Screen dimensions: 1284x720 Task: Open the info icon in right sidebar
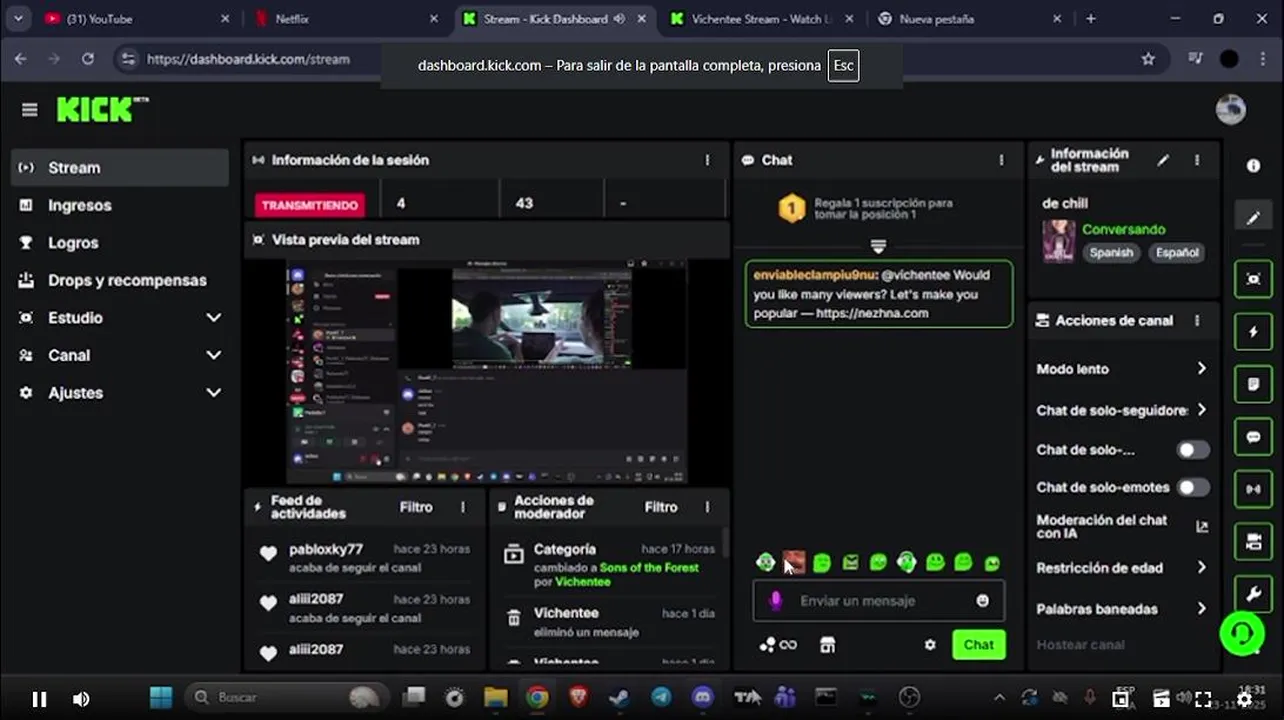(x=1253, y=166)
